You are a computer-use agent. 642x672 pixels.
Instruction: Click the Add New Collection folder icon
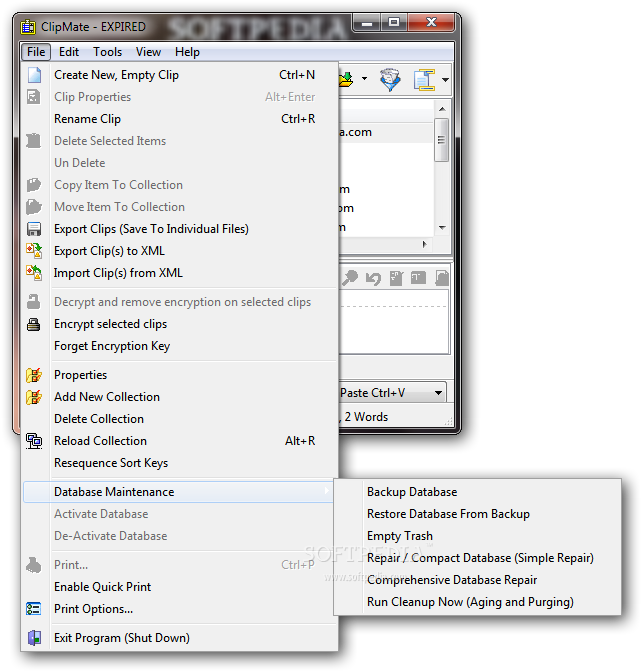tap(34, 397)
